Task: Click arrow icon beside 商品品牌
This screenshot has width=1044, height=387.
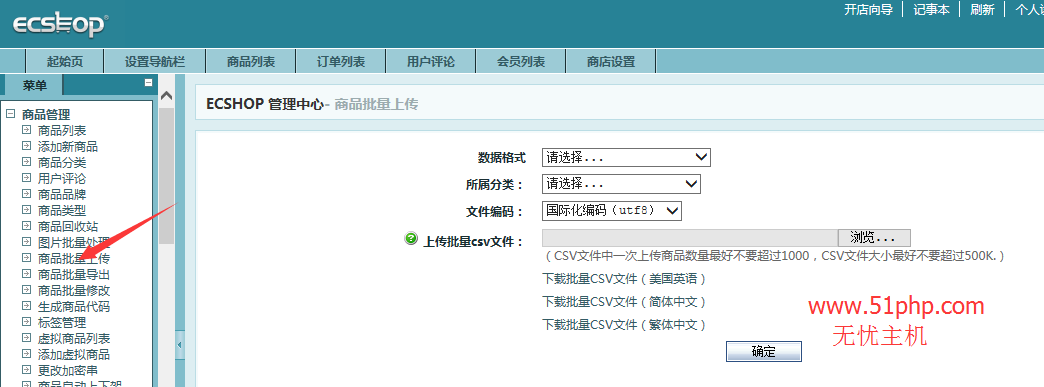Action: (x=26, y=194)
